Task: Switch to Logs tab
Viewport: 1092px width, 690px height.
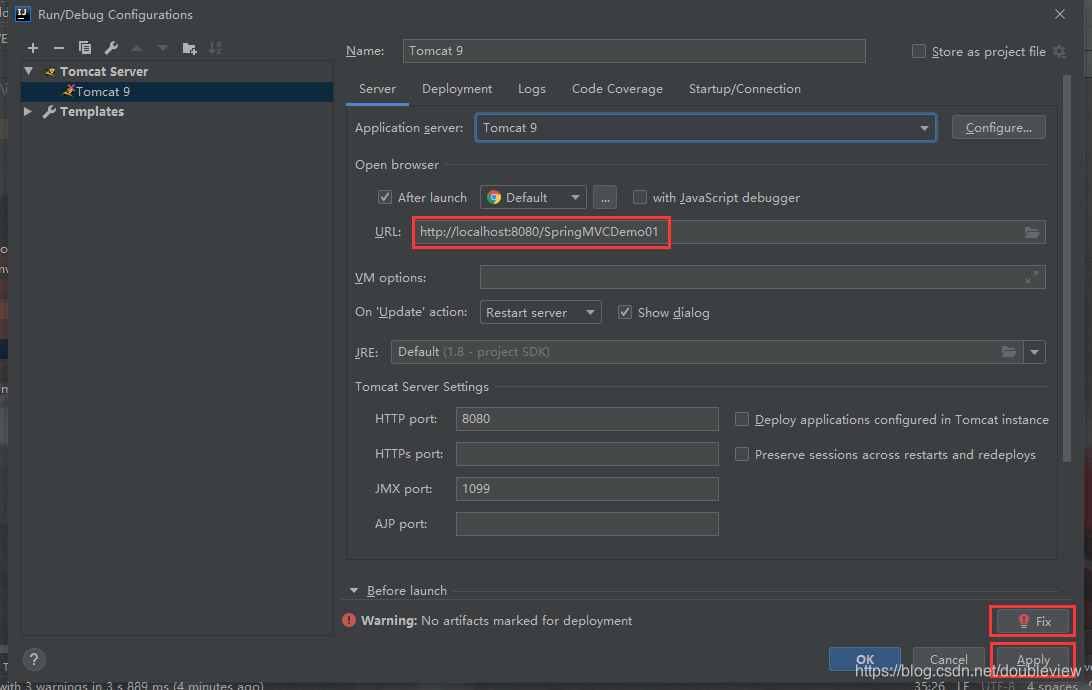Action: click(x=531, y=89)
